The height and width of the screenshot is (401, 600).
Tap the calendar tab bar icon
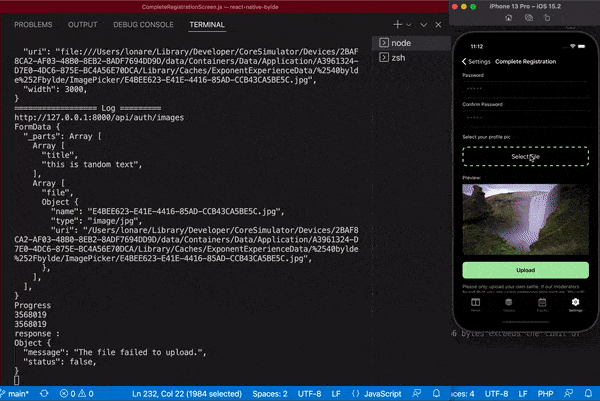click(x=542, y=304)
